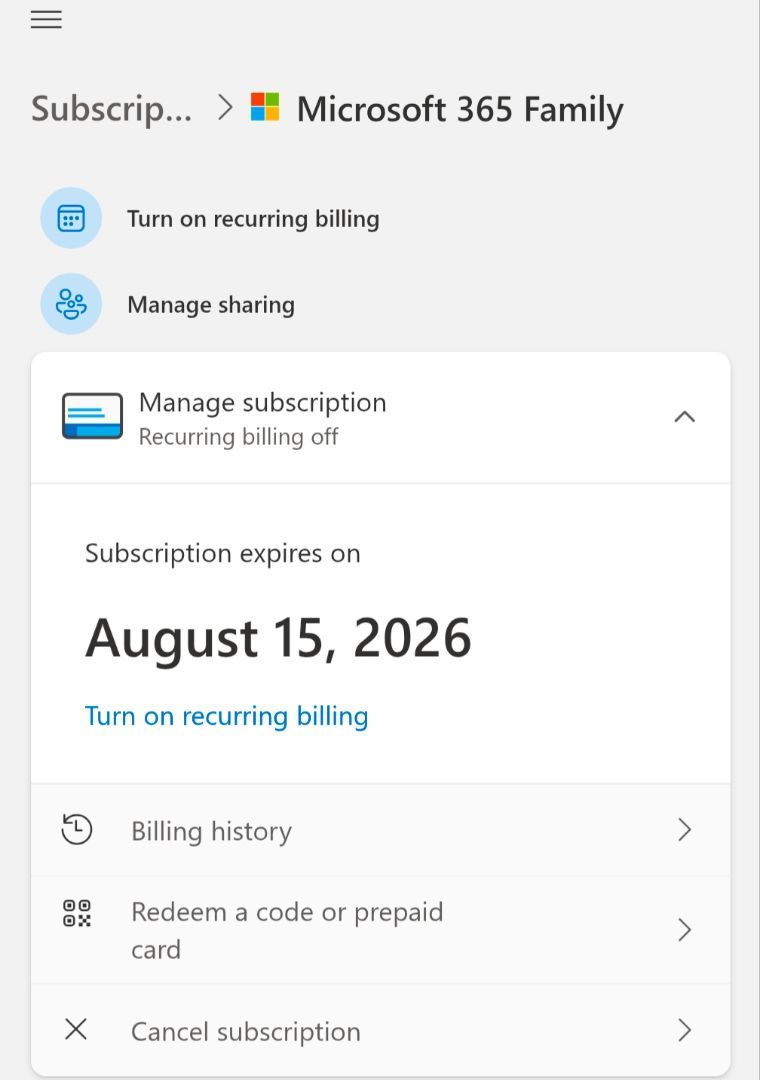Image resolution: width=760 pixels, height=1080 pixels.
Task: Click the QR code icon for redeem
Action: tap(76, 913)
